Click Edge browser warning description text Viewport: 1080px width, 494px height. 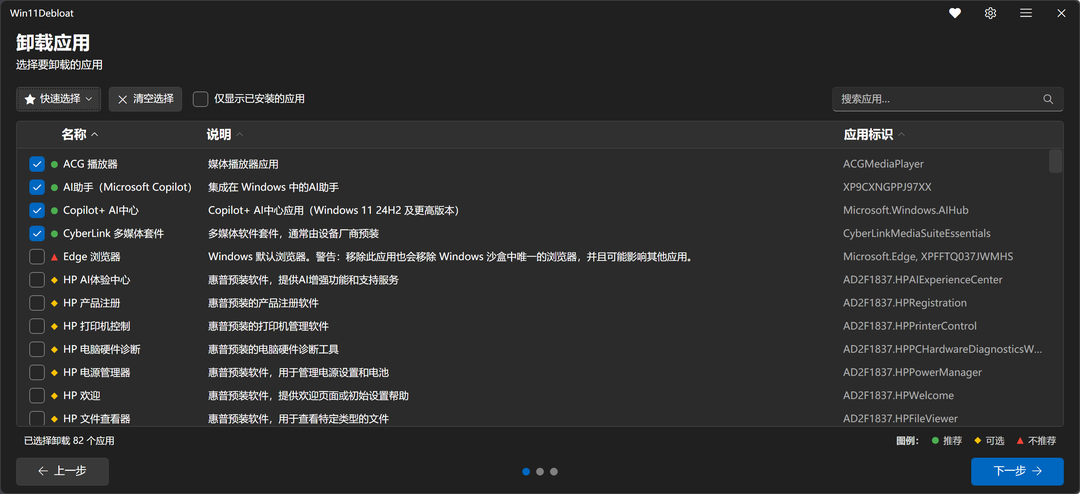(x=450, y=256)
